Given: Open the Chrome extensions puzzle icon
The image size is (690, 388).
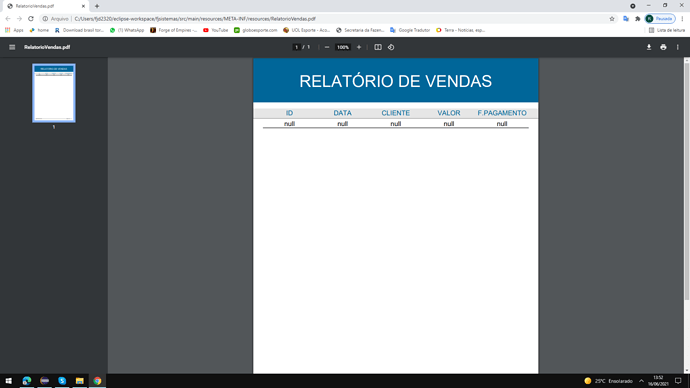Looking at the screenshot, I should coord(637,19).
